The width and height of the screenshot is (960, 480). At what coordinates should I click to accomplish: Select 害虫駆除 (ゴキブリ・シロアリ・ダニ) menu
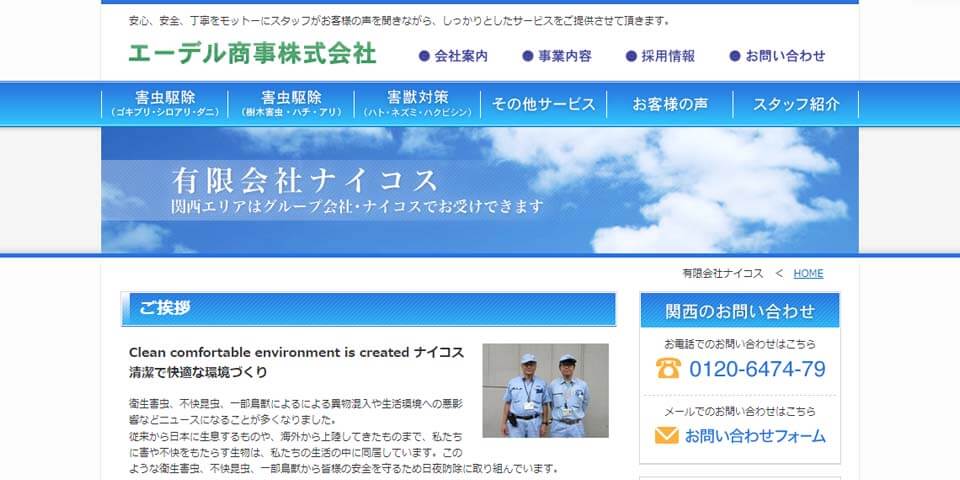pyautogui.click(x=165, y=104)
